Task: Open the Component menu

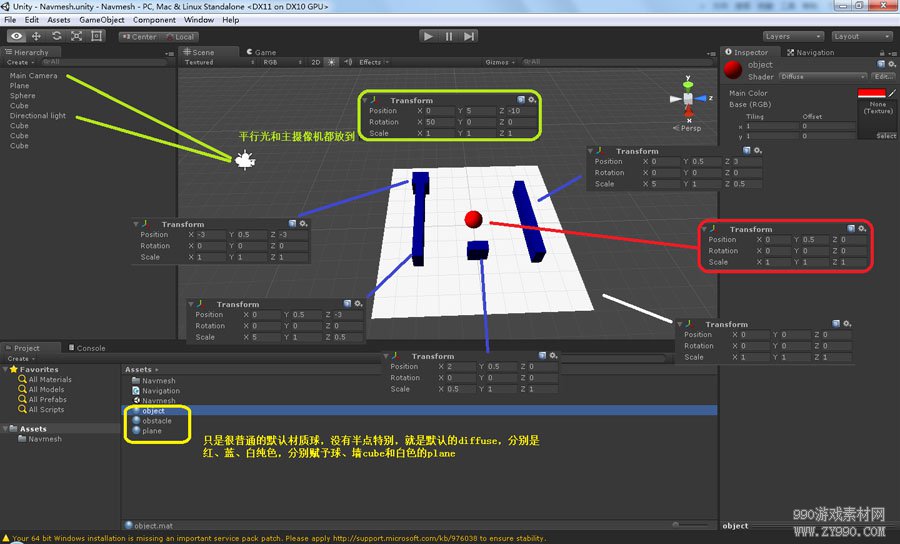Action: pyautogui.click(x=154, y=20)
